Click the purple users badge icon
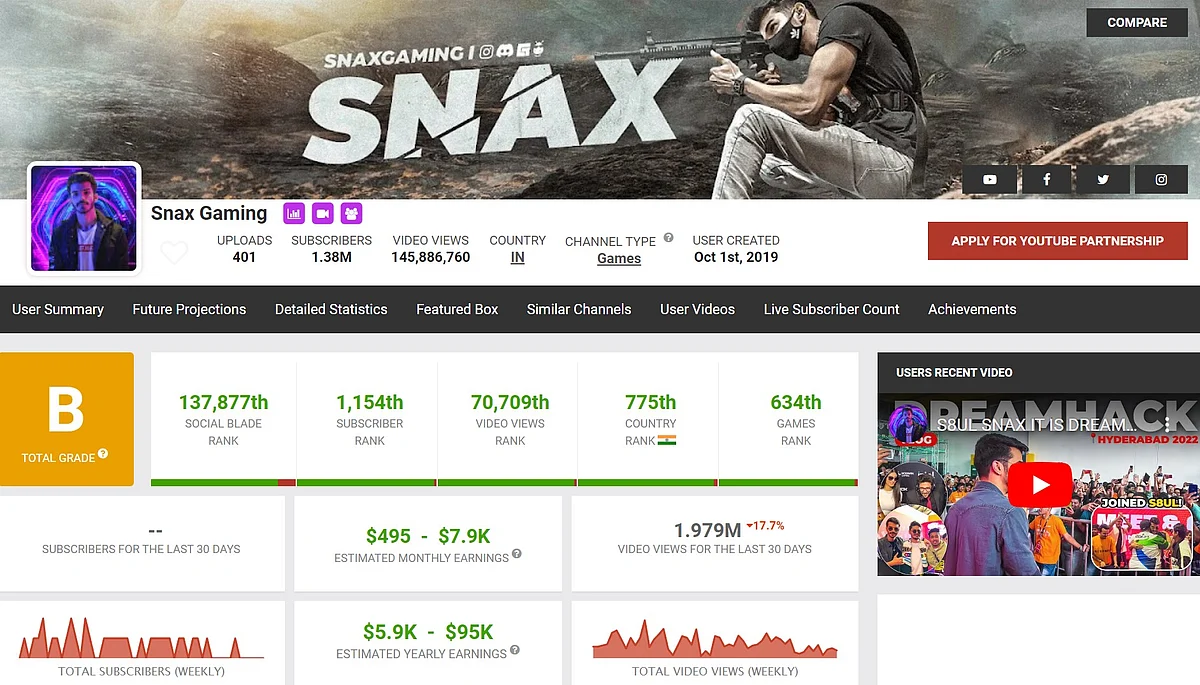This screenshot has width=1200, height=685. (x=351, y=213)
